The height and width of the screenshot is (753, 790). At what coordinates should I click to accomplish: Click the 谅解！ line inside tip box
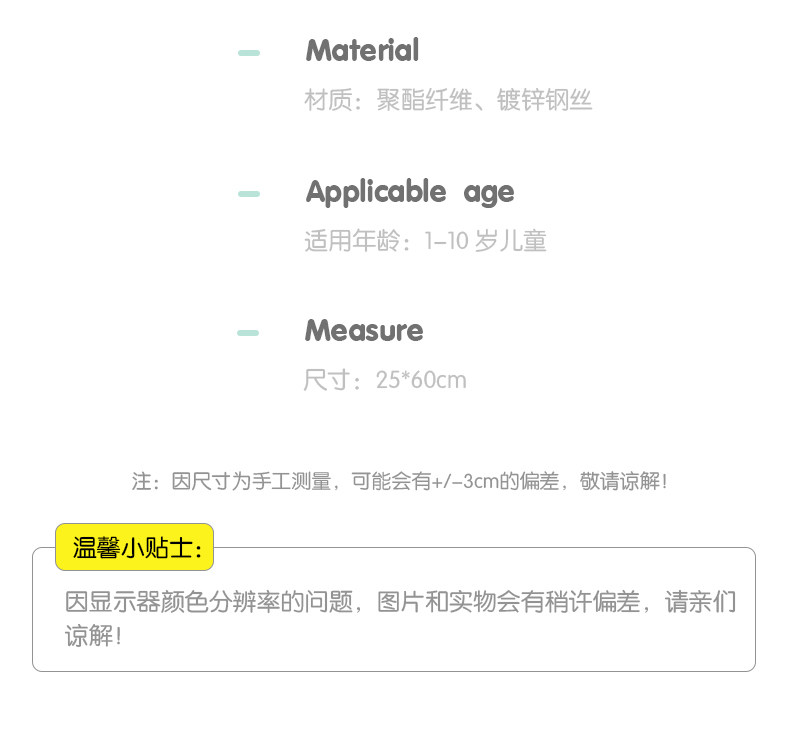93,636
